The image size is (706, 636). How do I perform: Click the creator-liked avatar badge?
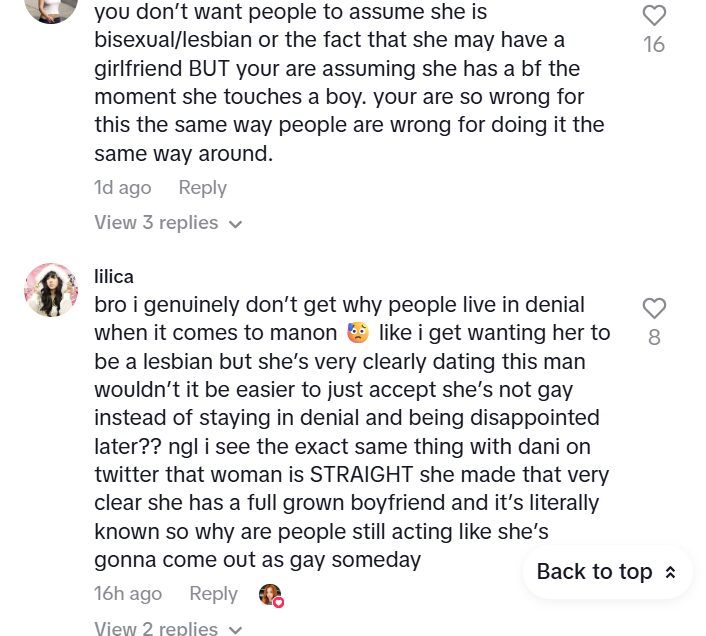(x=270, y=595)
